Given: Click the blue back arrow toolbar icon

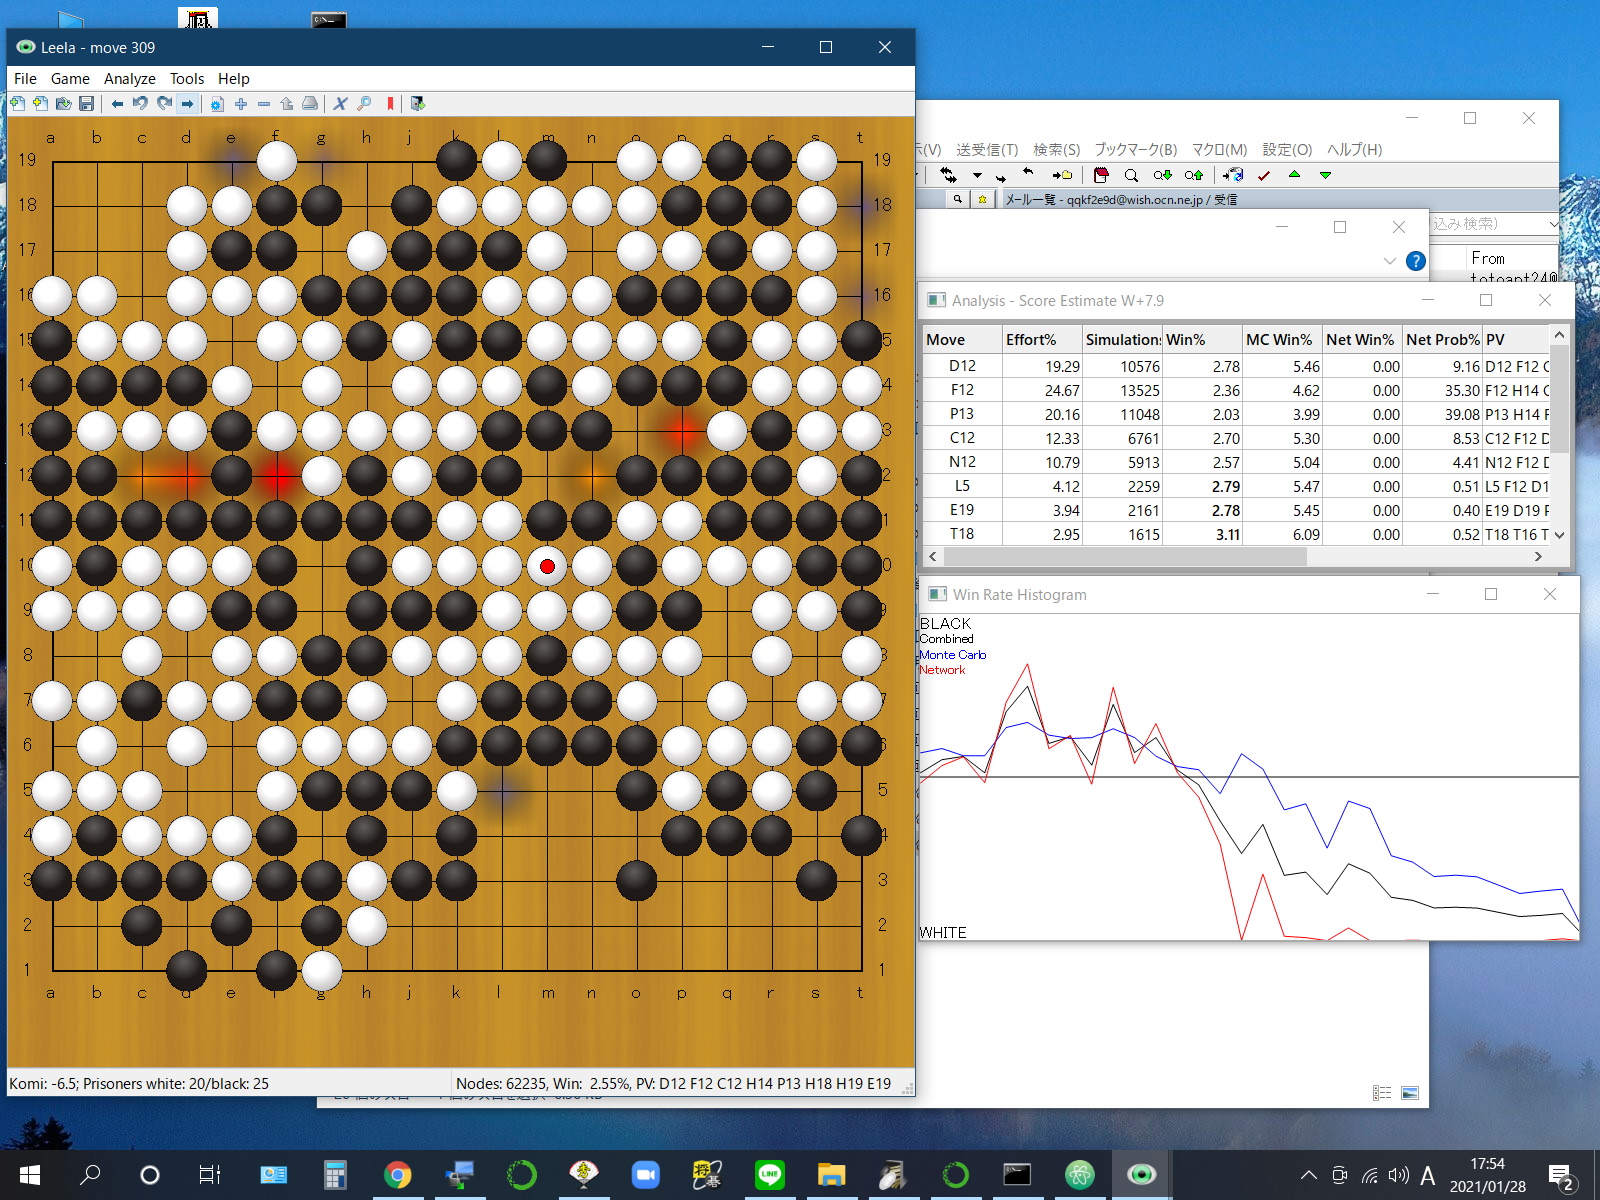Looking at the screenshot, I should [x=117, y=104].
